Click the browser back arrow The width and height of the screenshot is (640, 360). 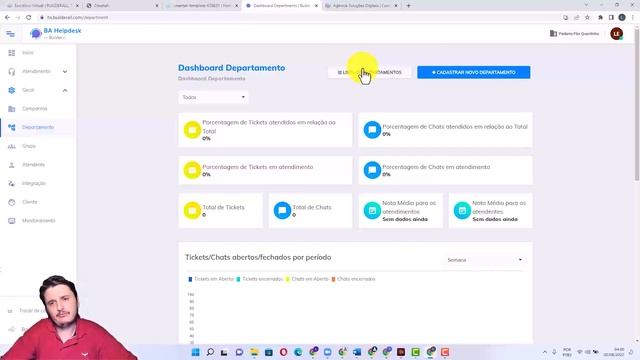coord(7,17)
